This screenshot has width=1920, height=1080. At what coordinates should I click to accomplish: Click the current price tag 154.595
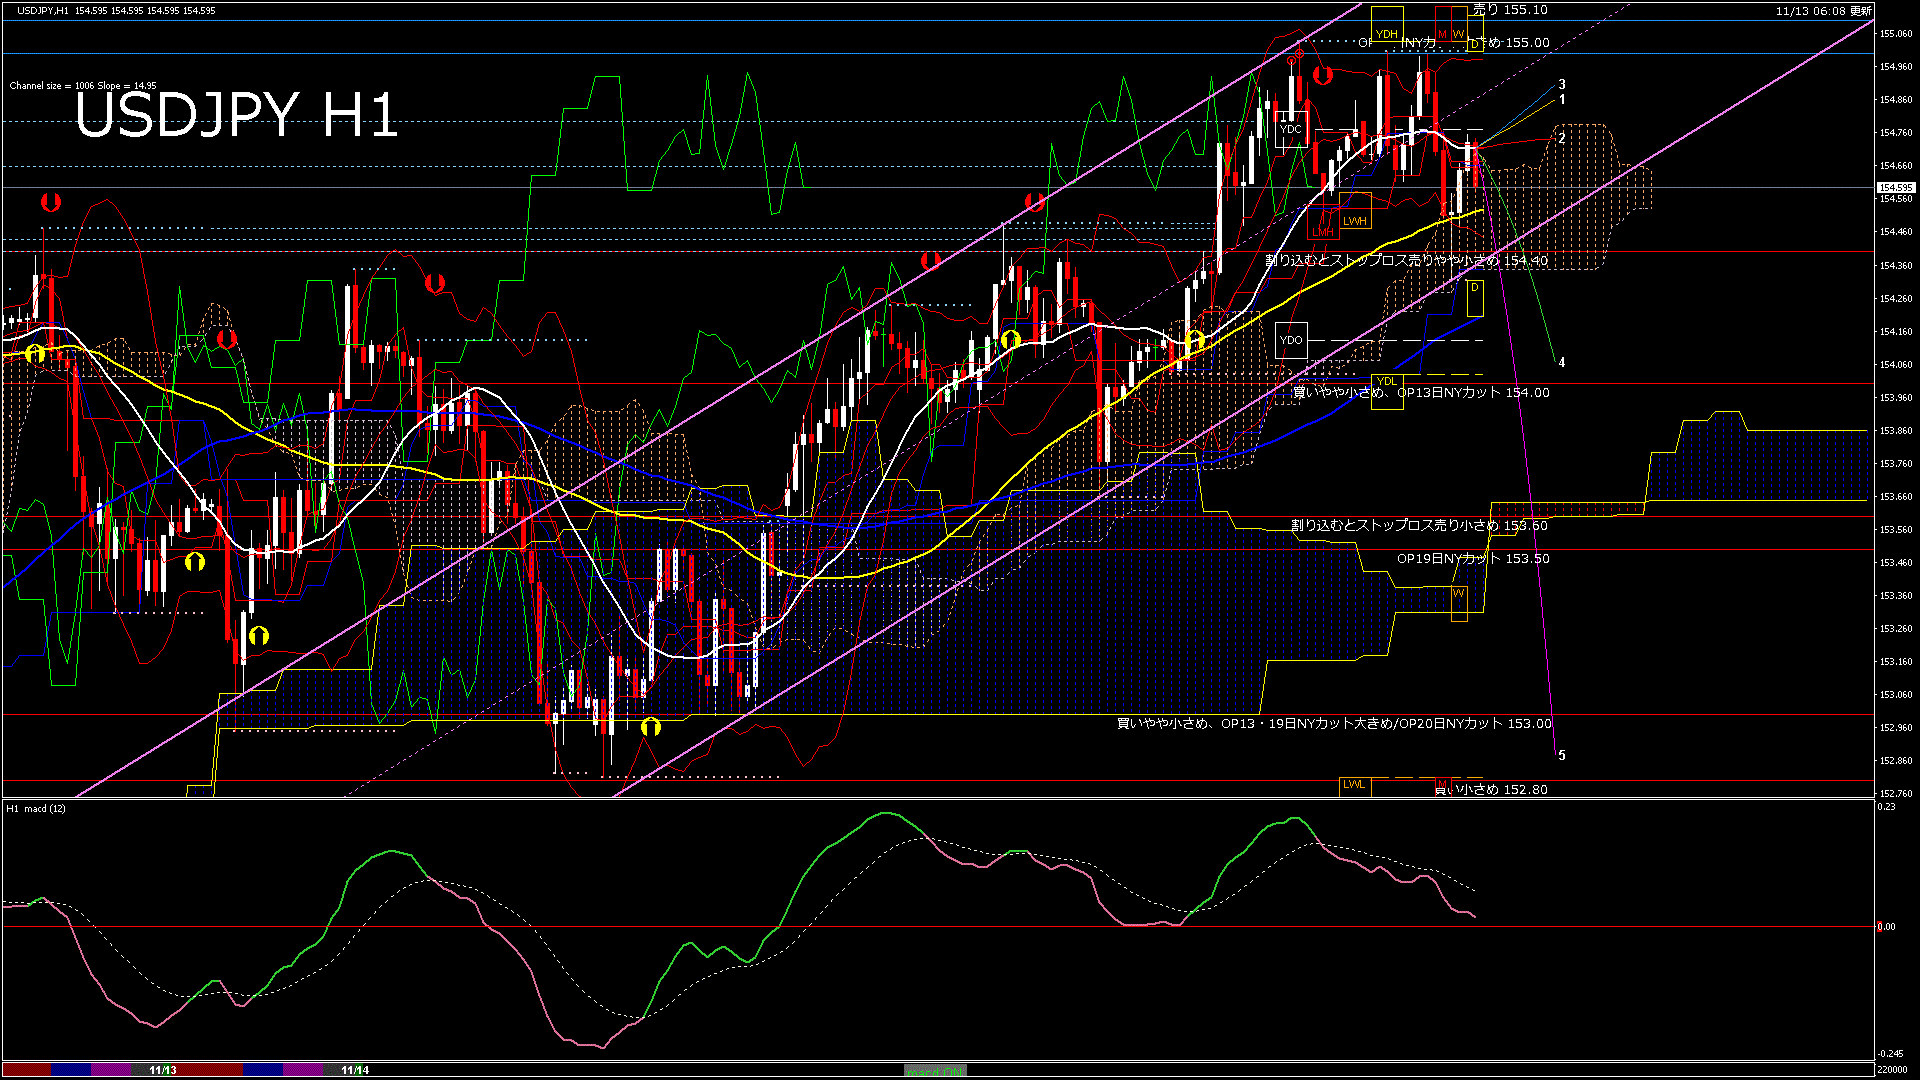click(x=1895, y=187)
